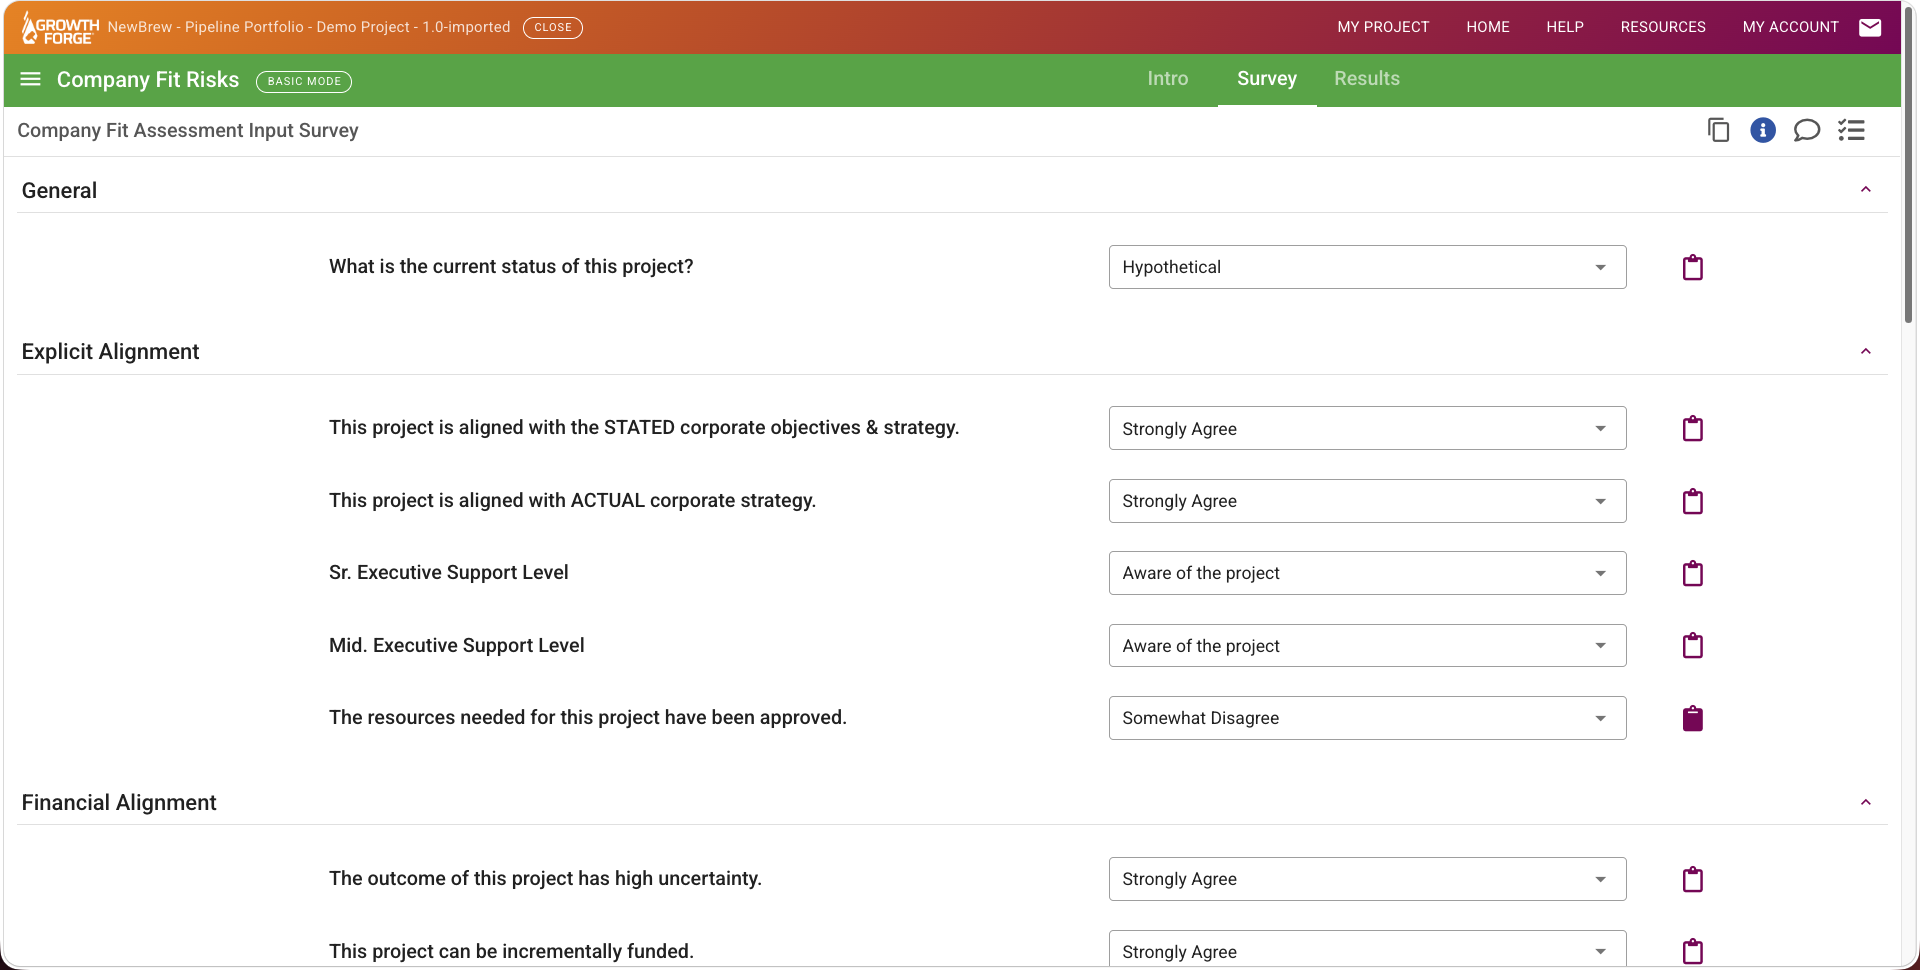Viewport: 1920px width, 970px height.
Task: Click 'outcome of this project has high uncertainty' text
Action: click(545, 879)
